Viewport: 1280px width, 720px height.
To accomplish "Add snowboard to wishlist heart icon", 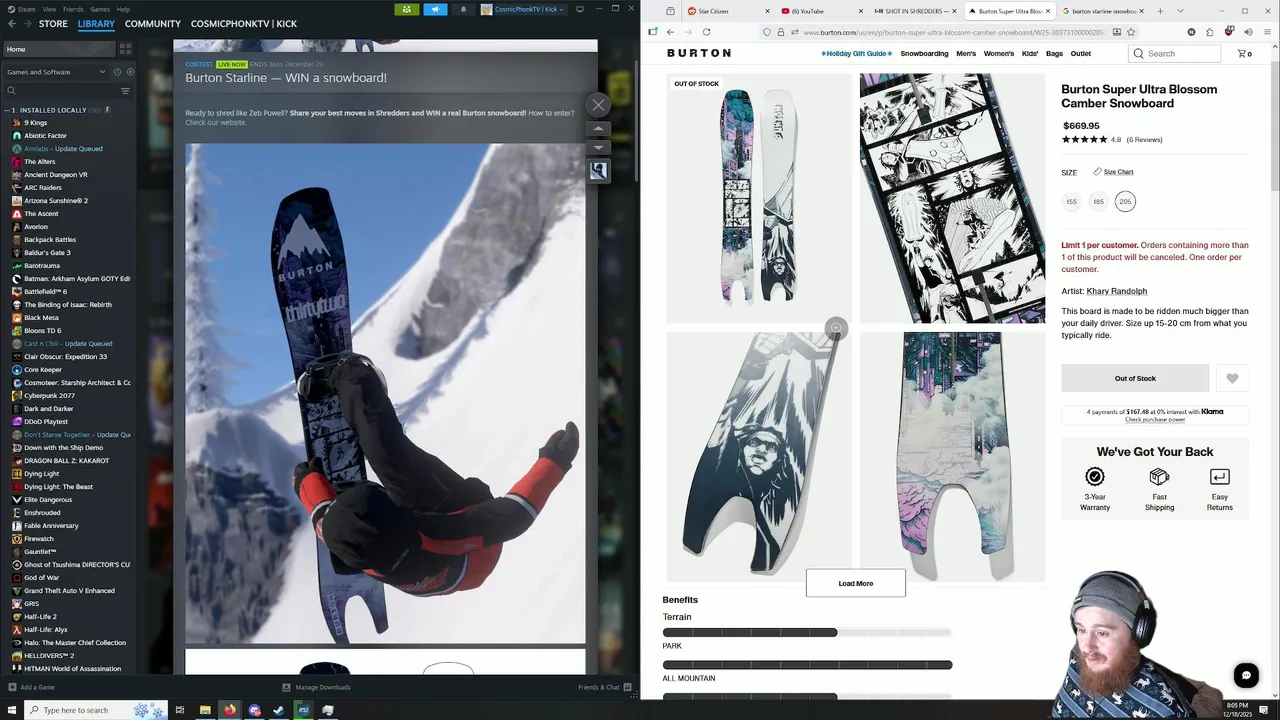I will (x=1232, y=378).
